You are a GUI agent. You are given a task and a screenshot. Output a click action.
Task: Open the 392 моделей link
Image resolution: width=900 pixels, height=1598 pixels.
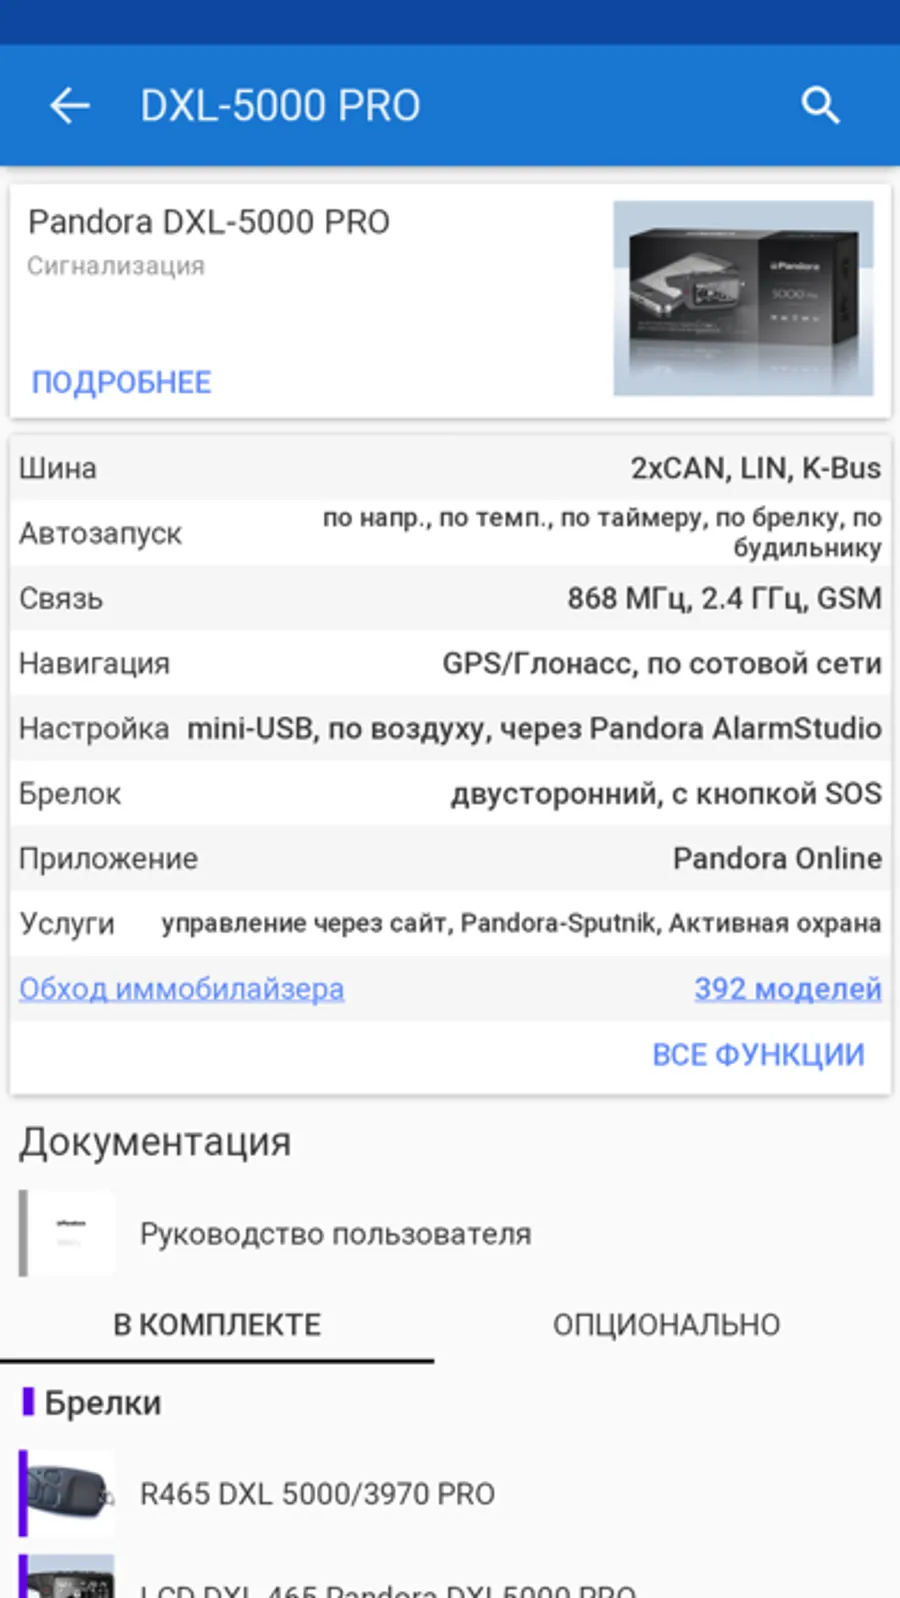coord(788,988)
